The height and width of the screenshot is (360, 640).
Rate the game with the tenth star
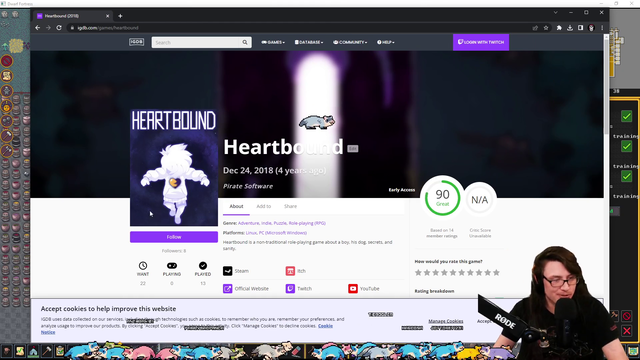496,273
